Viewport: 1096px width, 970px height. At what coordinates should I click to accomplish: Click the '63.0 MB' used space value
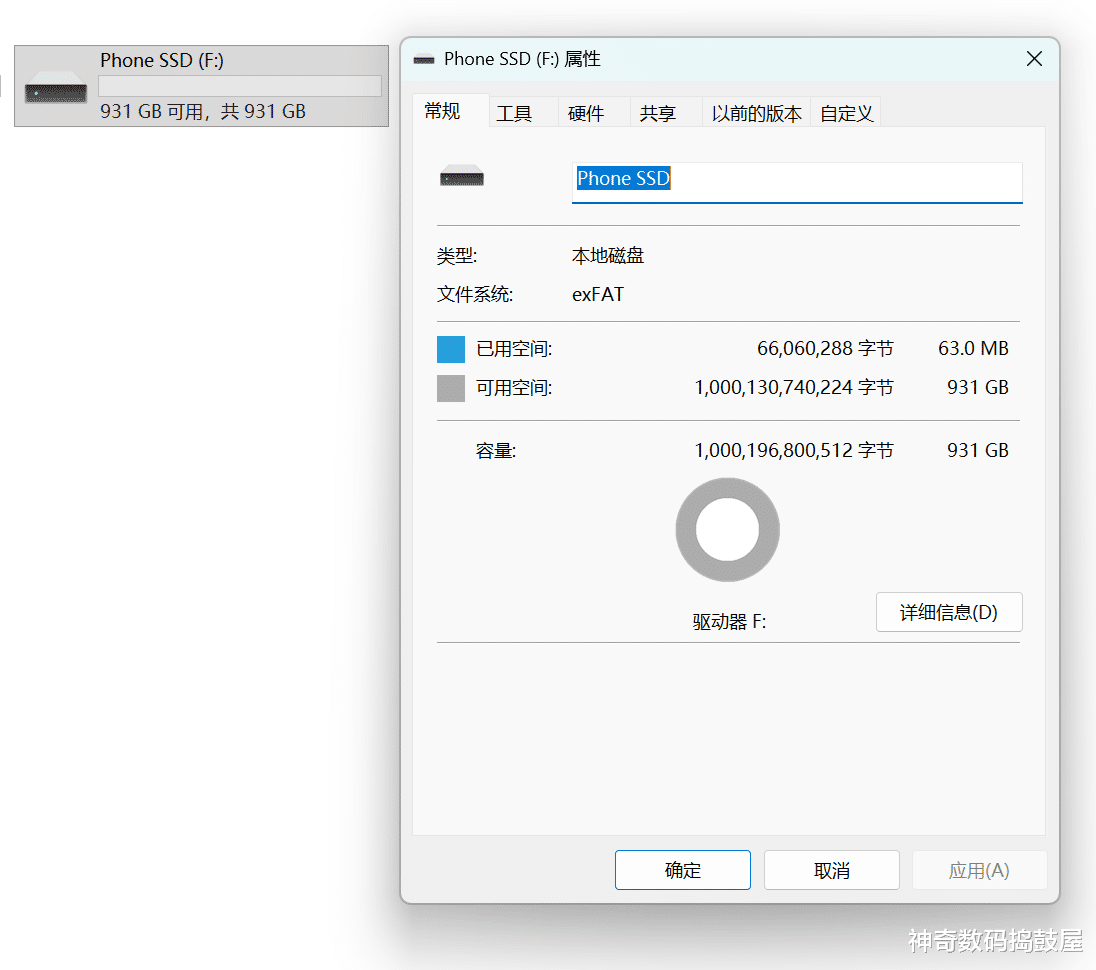click(973, 348)
